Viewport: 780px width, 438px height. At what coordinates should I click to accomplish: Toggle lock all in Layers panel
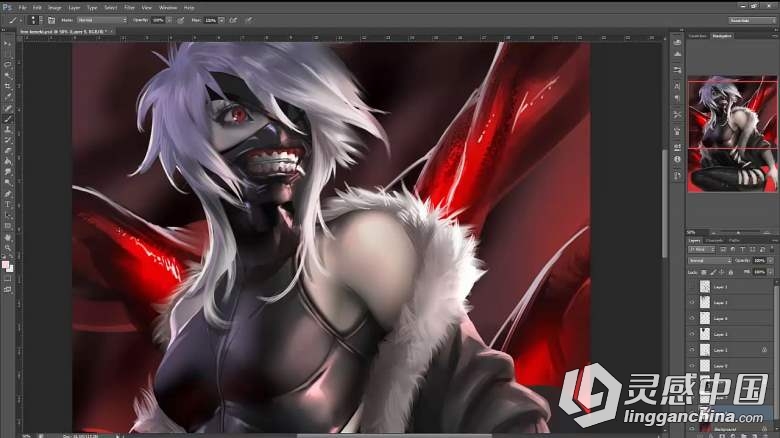(x=730, y=272)
